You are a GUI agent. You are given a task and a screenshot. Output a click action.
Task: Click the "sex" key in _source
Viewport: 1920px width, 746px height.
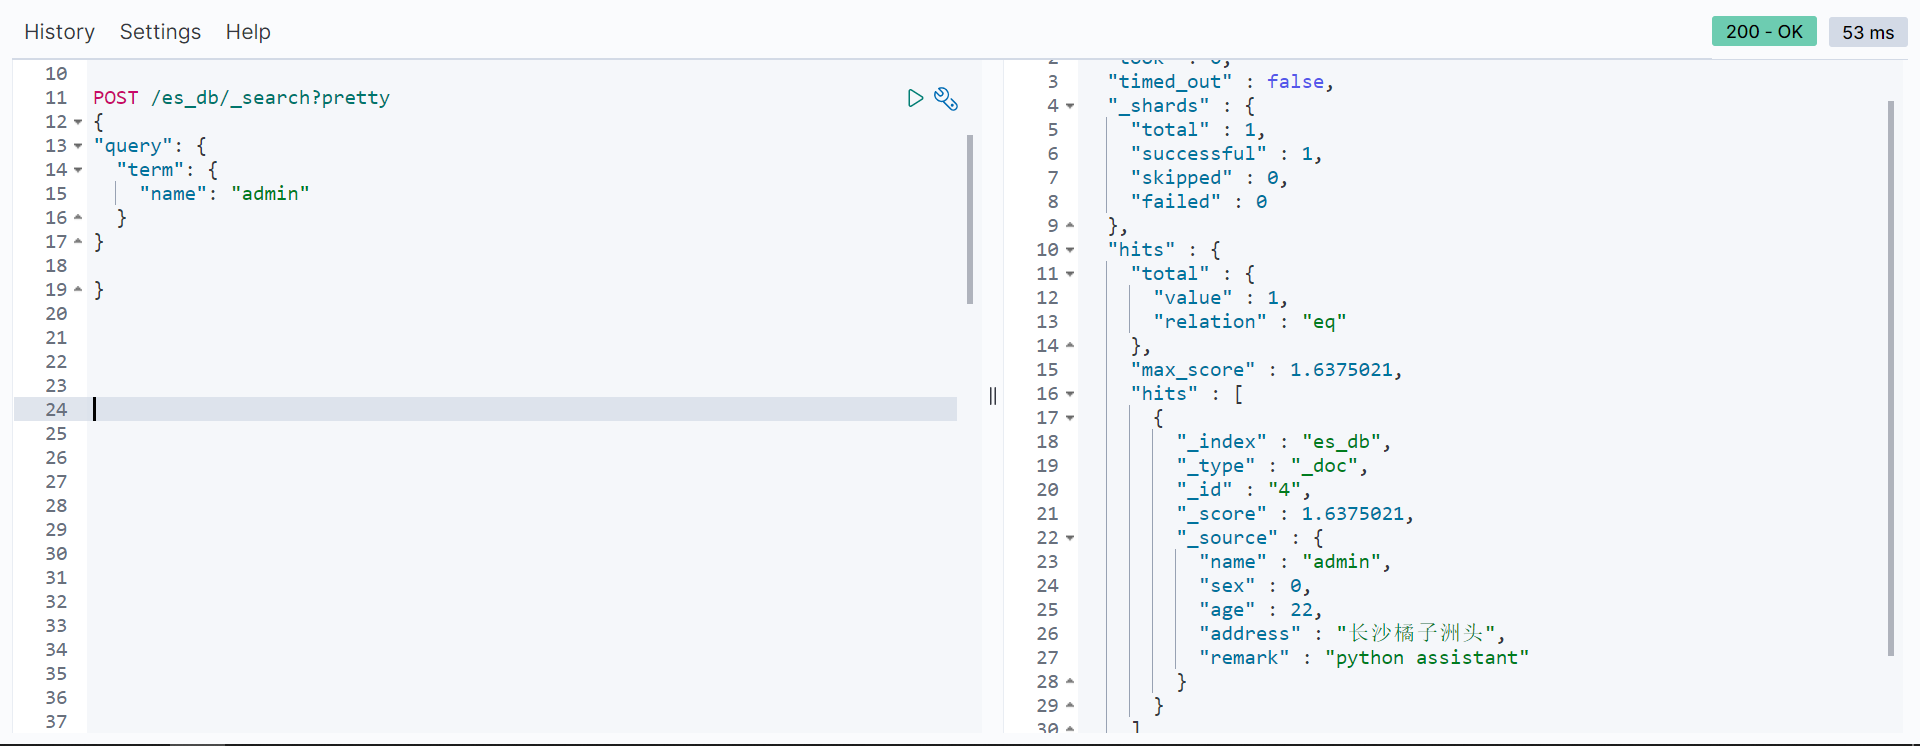1227,586
